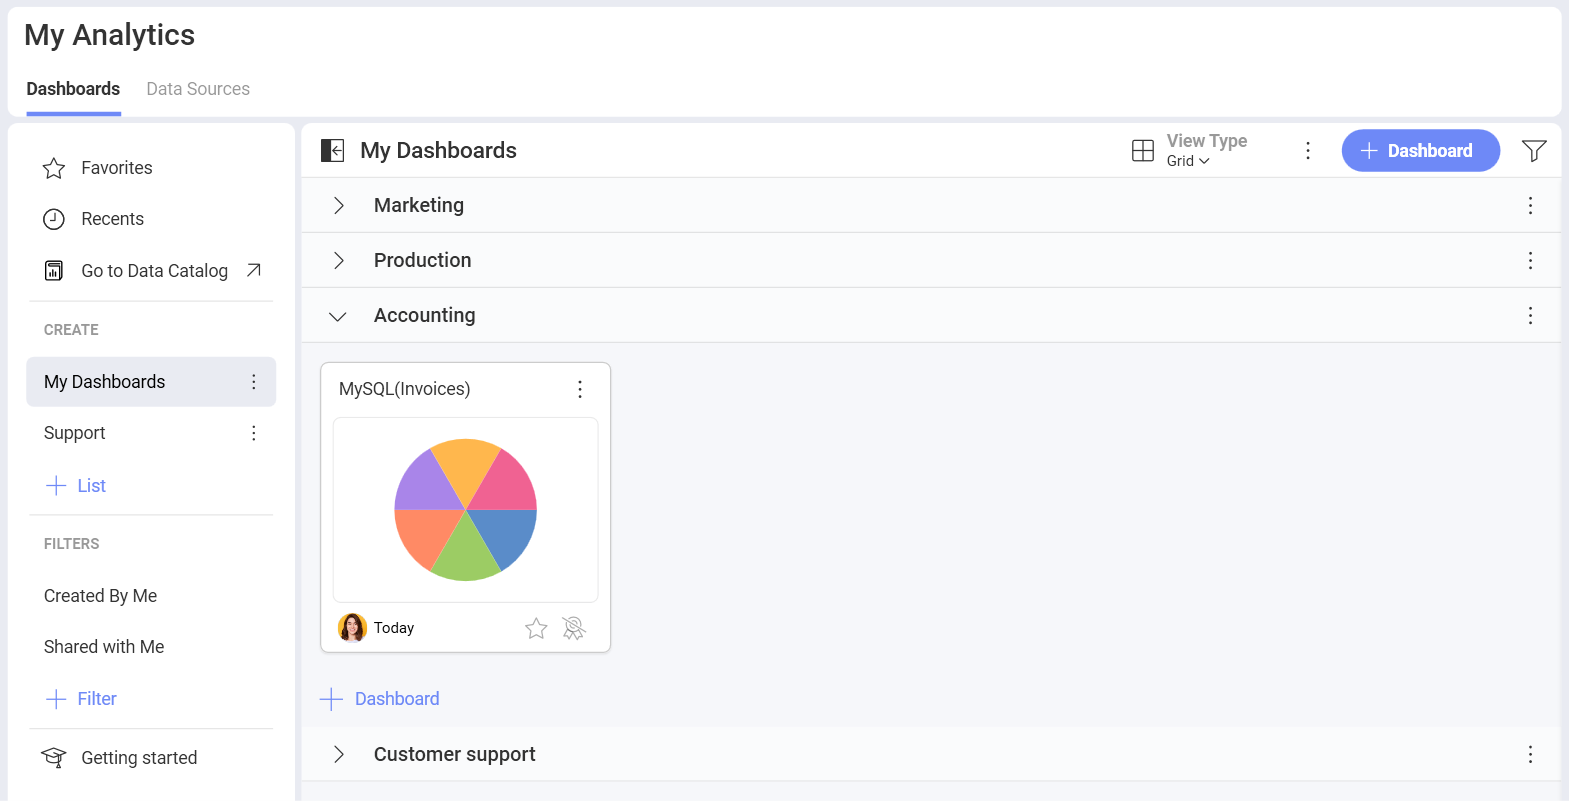Click the Customer support section title
The width and height of the screenshot is (1569, 801).
454,754
